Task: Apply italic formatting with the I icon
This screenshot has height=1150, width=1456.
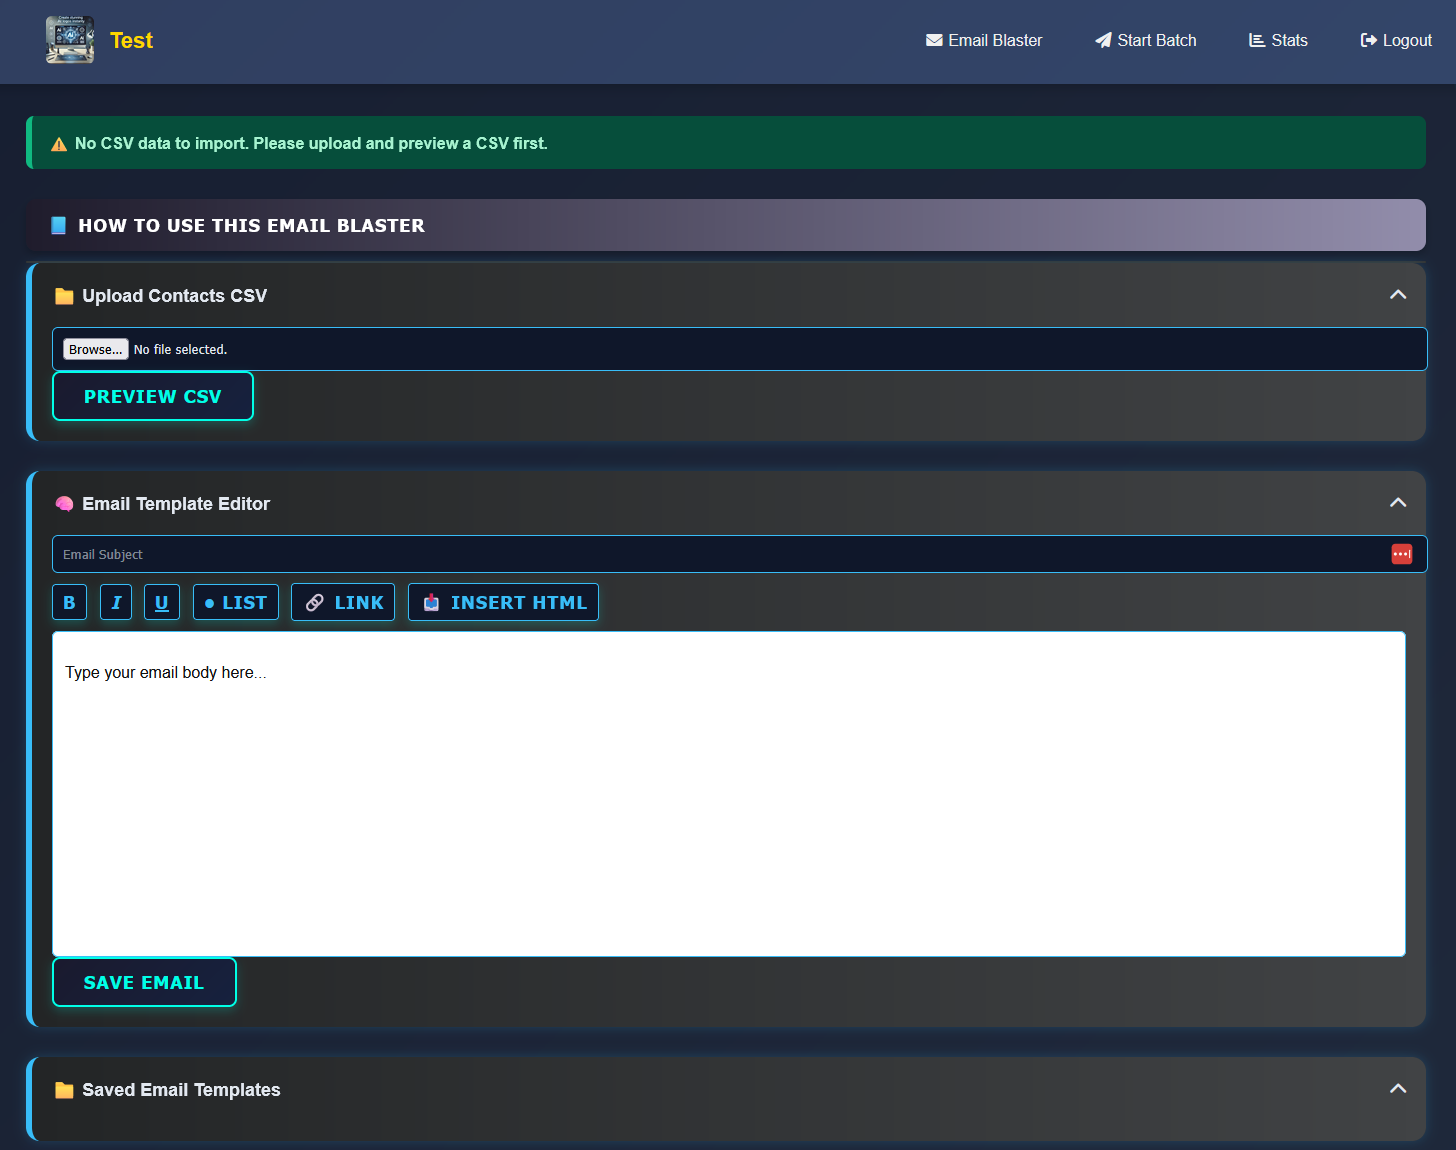Action: (115, 602)
